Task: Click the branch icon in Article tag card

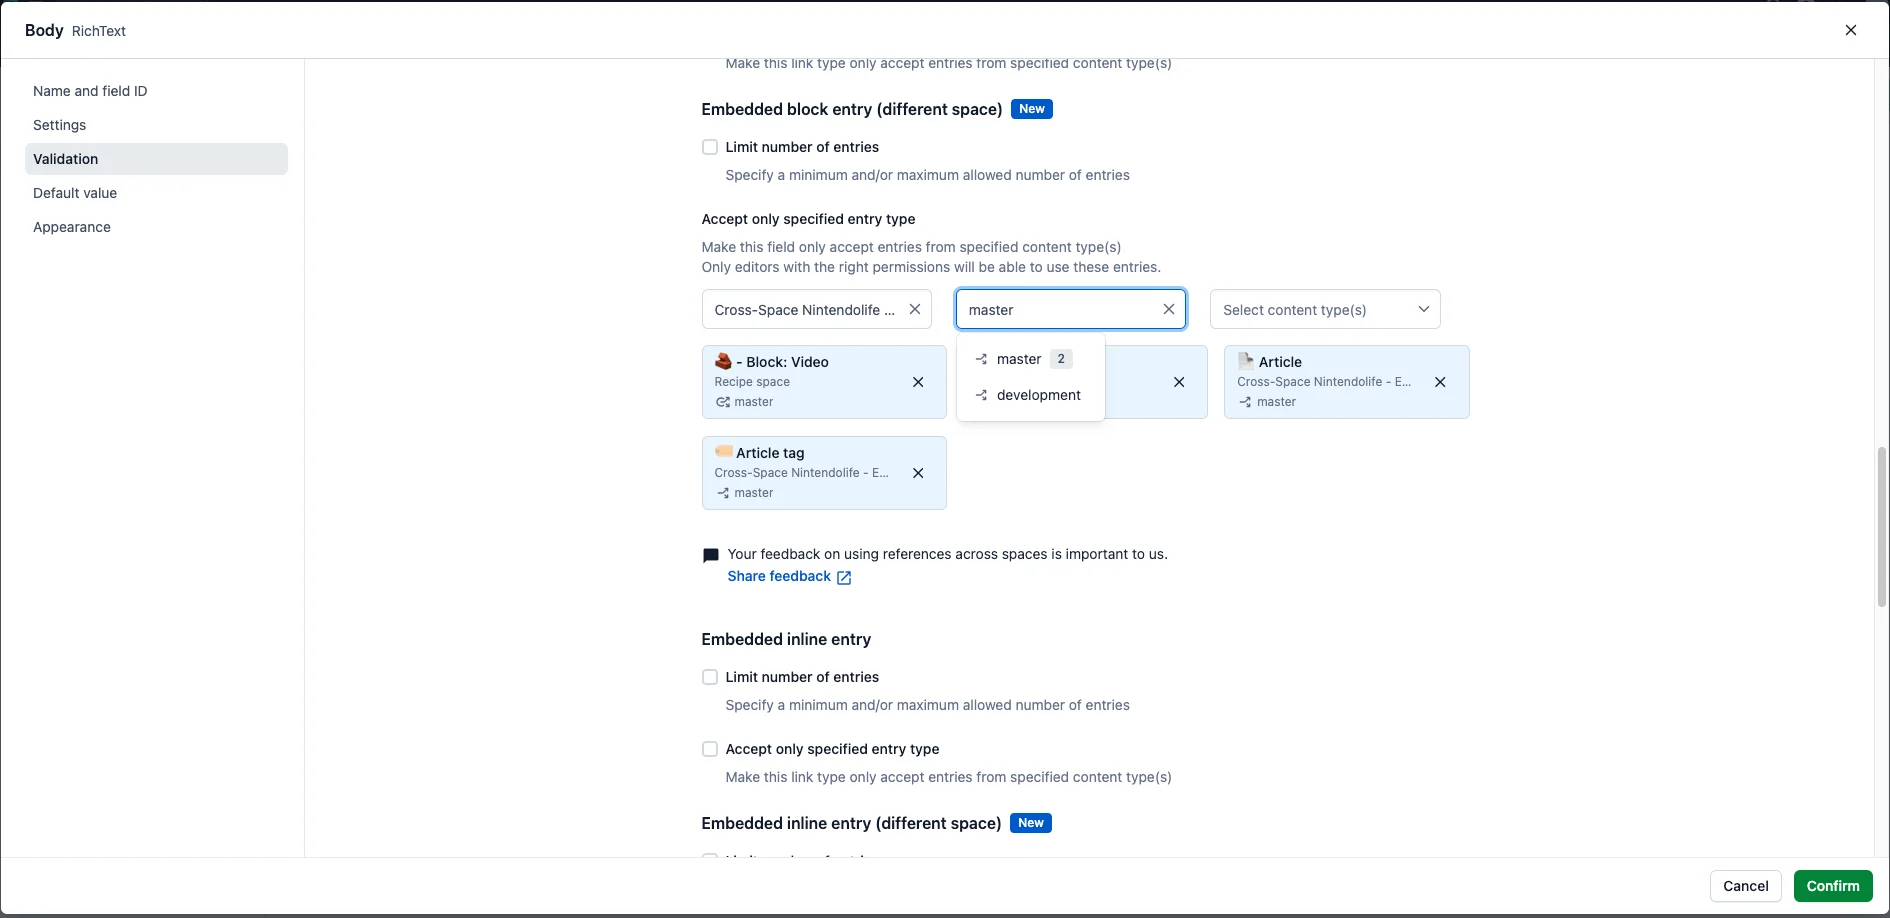Action: point(722,493)
